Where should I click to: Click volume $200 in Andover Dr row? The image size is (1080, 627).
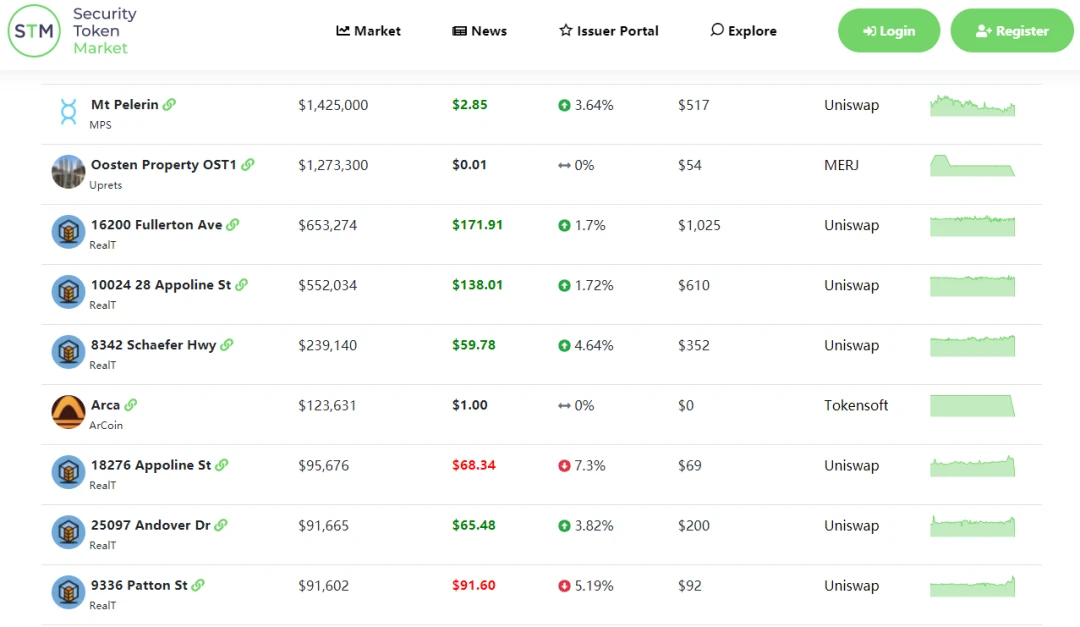coord(694,526)
